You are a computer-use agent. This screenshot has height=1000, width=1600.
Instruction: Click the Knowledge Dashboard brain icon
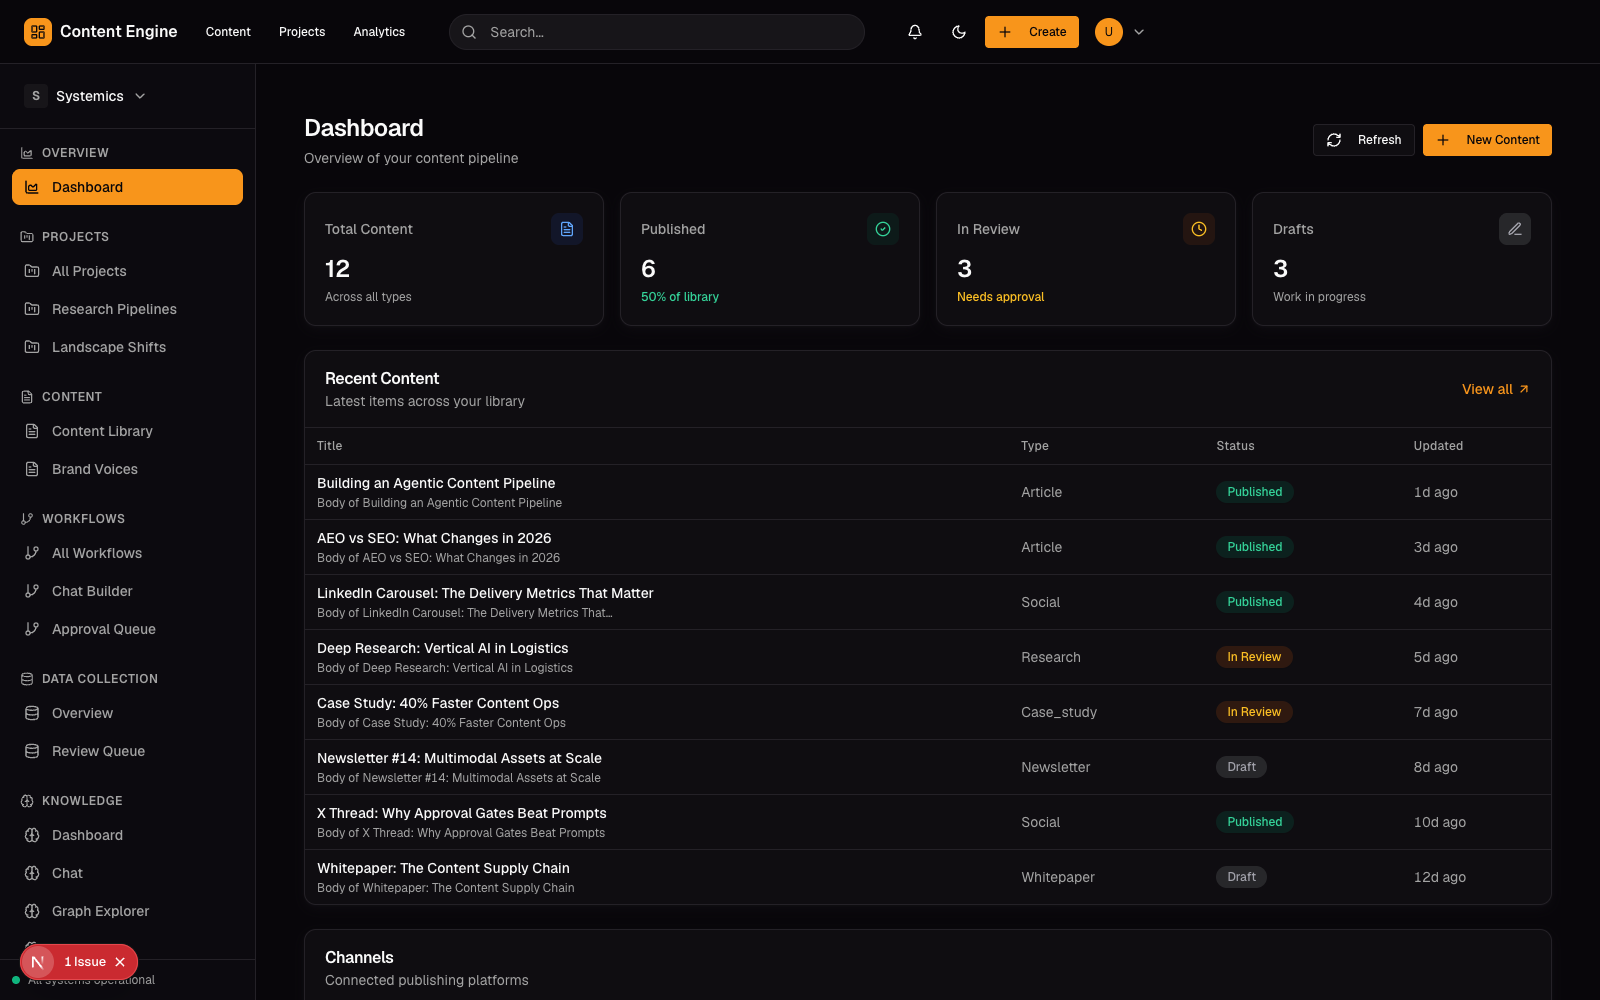tap(32, 835)
